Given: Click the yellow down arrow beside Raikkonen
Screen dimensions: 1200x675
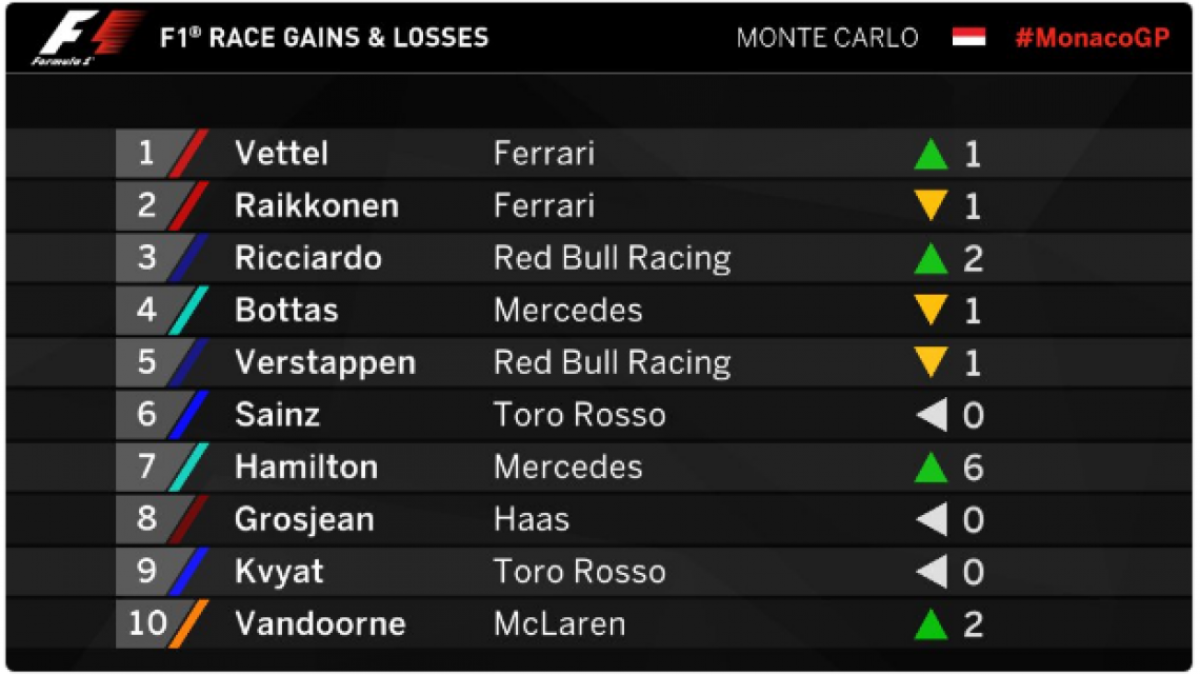Looking at the screenshot, I should pyautogui.click(x=931, y=206).
